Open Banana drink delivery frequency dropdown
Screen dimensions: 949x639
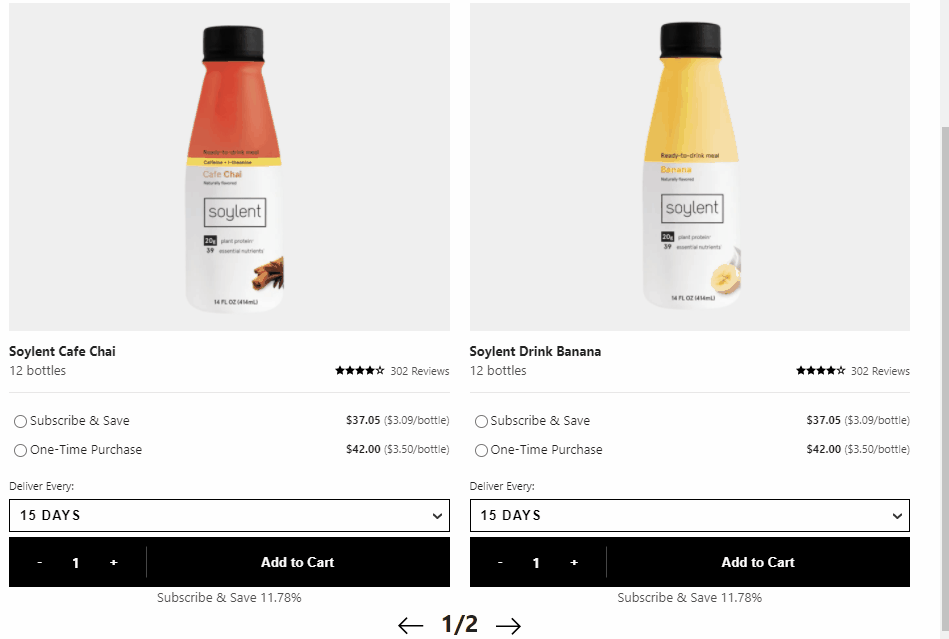(x=690, y=516)
